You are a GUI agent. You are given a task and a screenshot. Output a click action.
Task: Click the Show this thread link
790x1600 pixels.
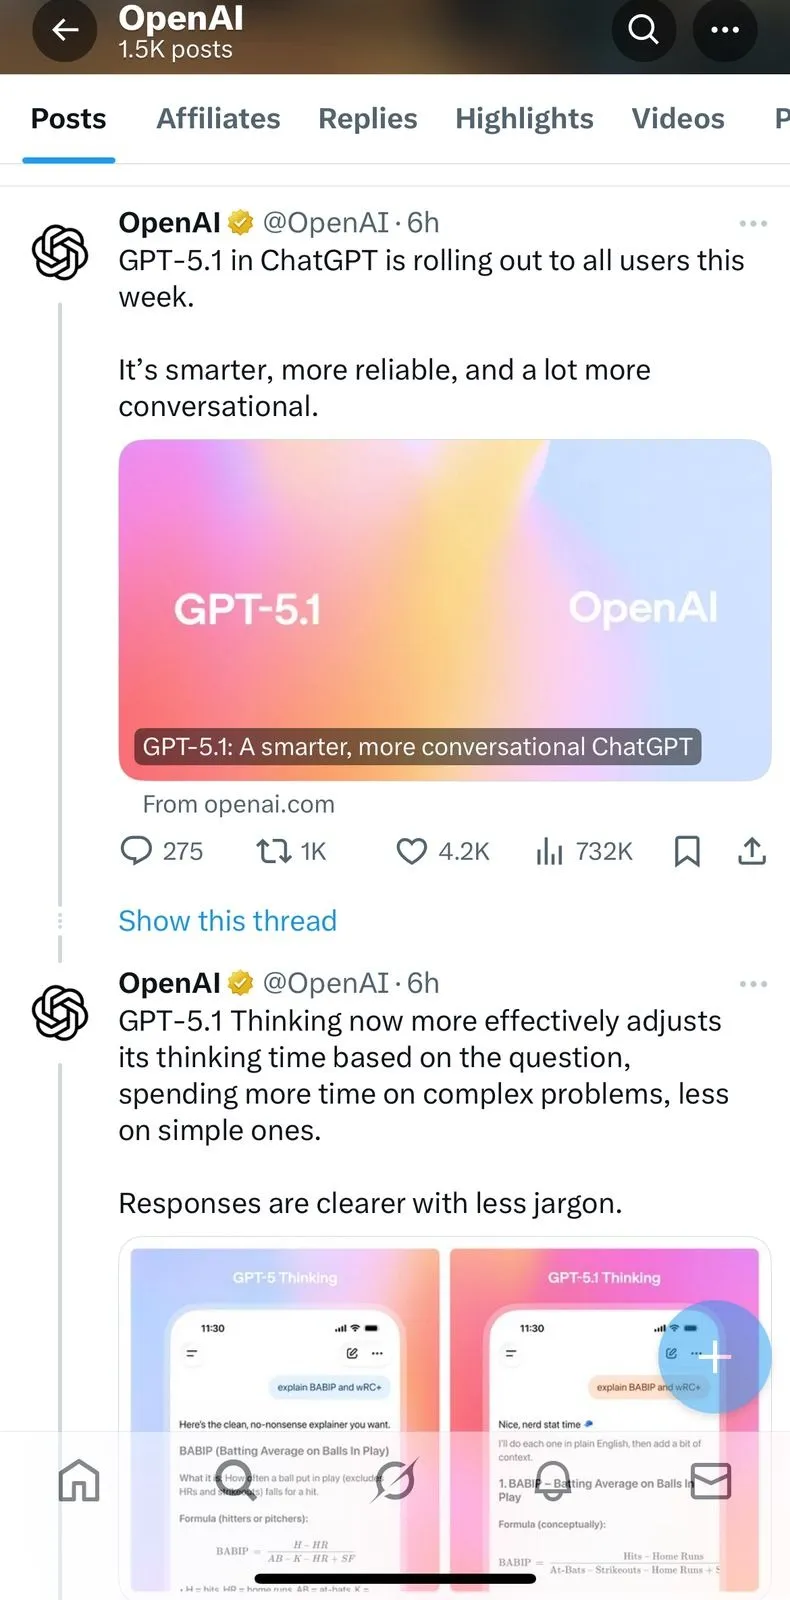pyautogui.click(x=227, y=921)
